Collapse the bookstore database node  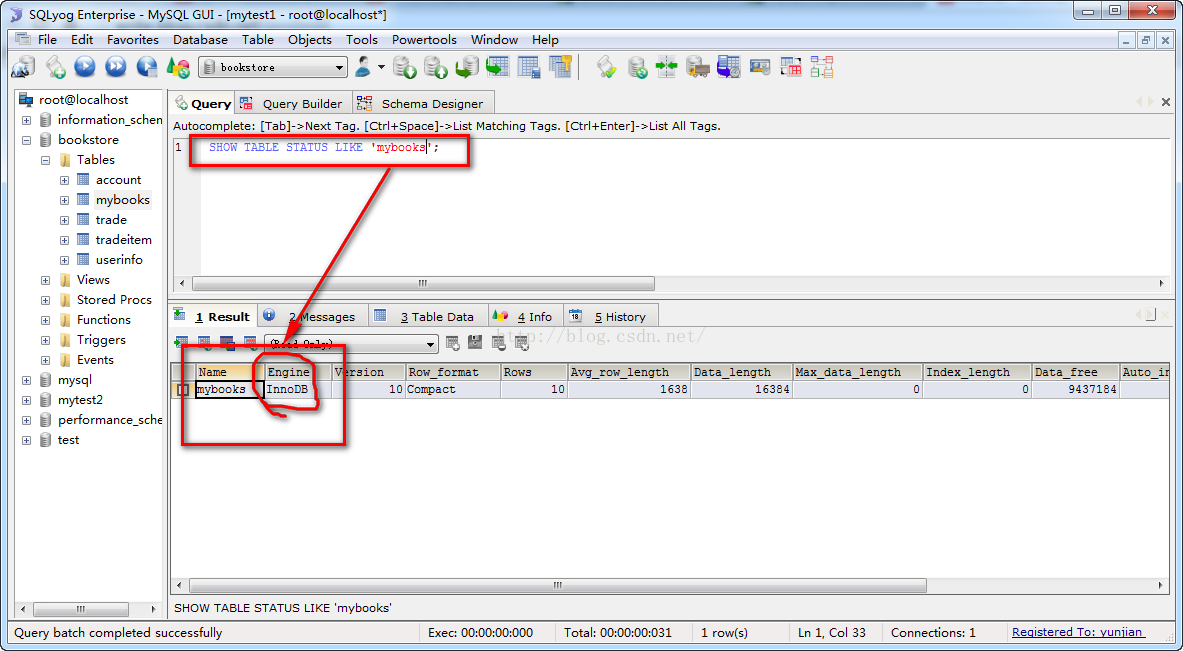click(26, 140)
